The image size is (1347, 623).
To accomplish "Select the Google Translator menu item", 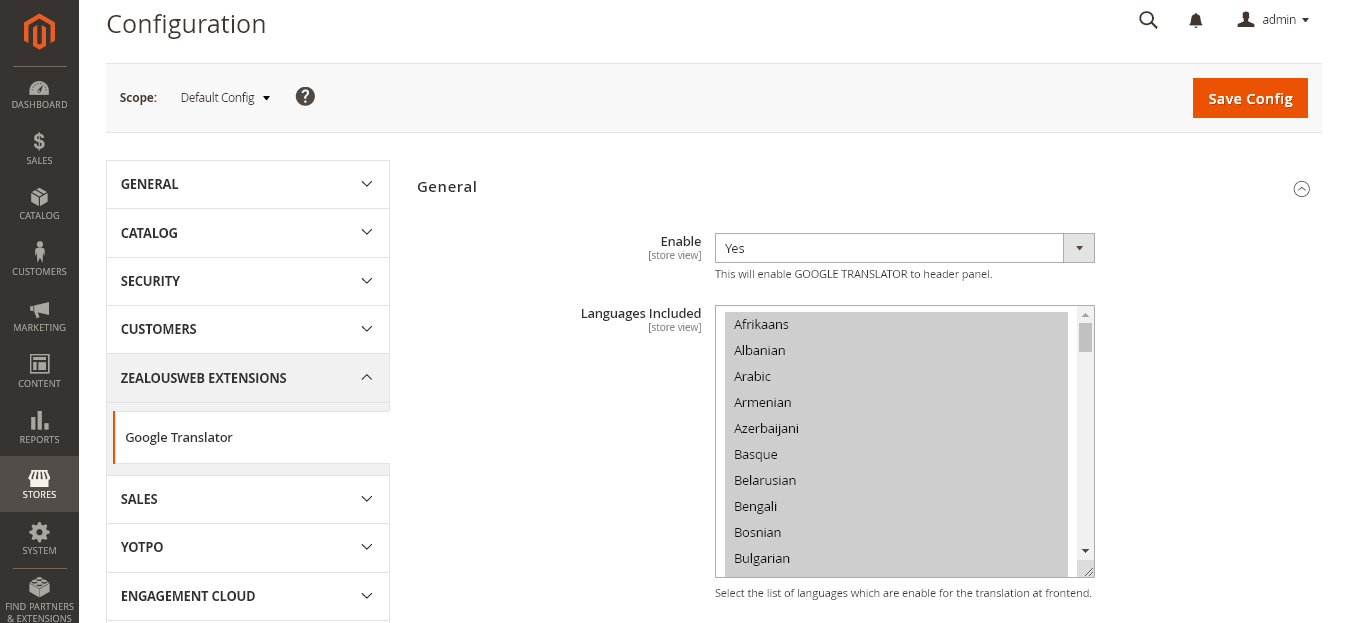I will 179,438.
